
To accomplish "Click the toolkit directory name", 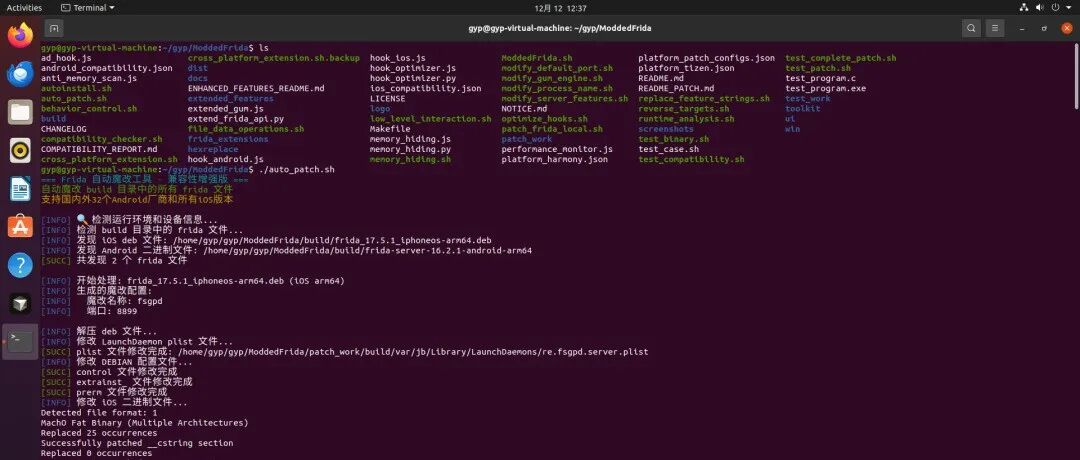I will (x=802, y=109).
